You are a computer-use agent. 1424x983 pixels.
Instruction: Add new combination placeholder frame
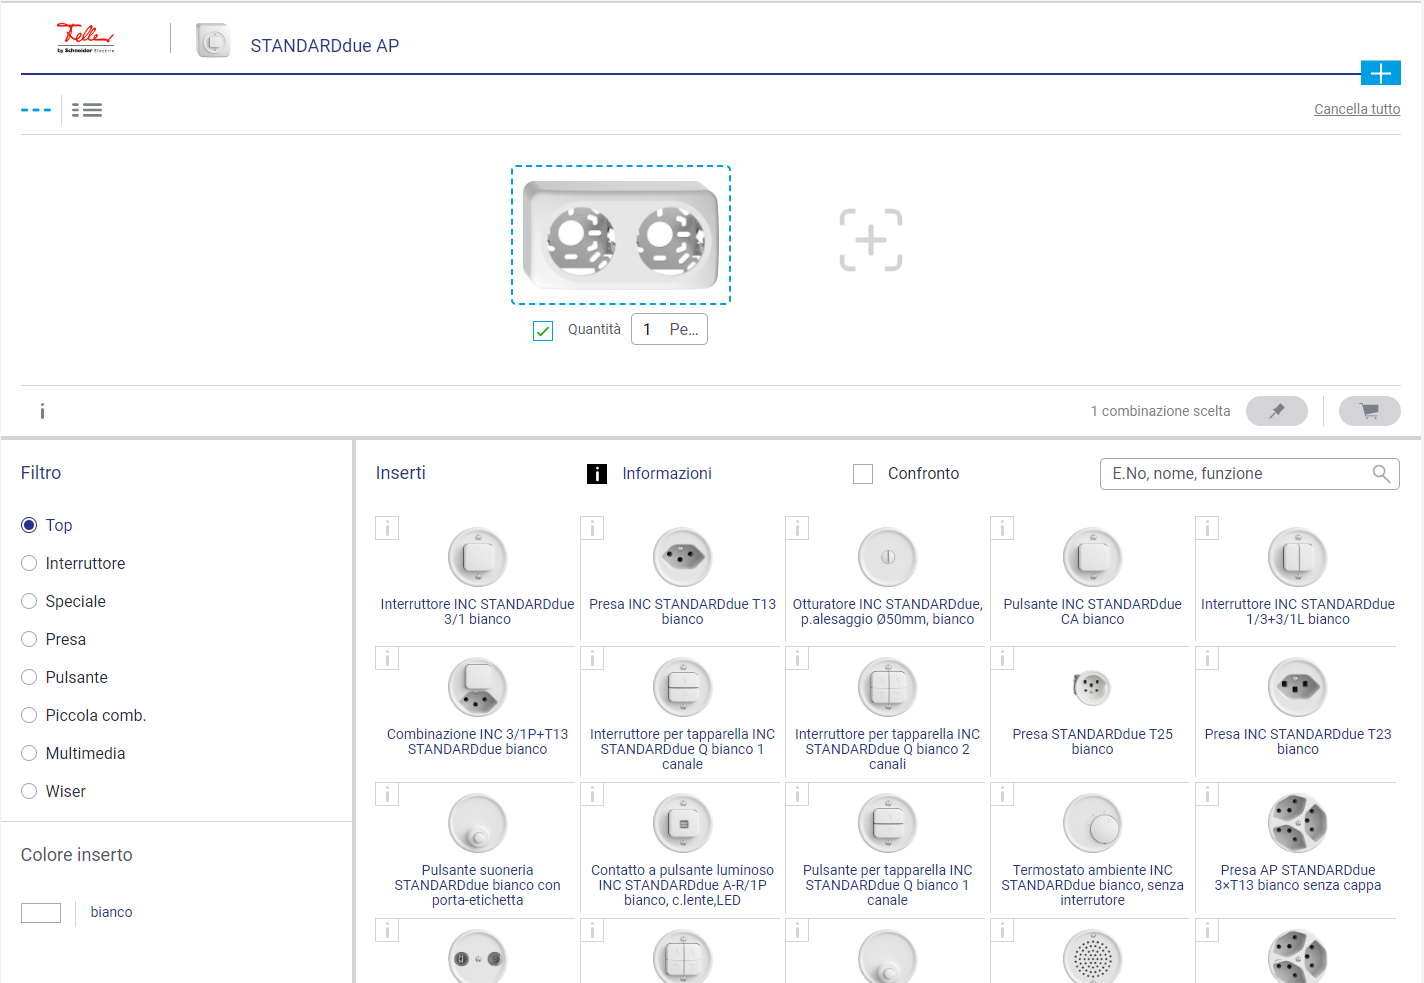(871, 240)
